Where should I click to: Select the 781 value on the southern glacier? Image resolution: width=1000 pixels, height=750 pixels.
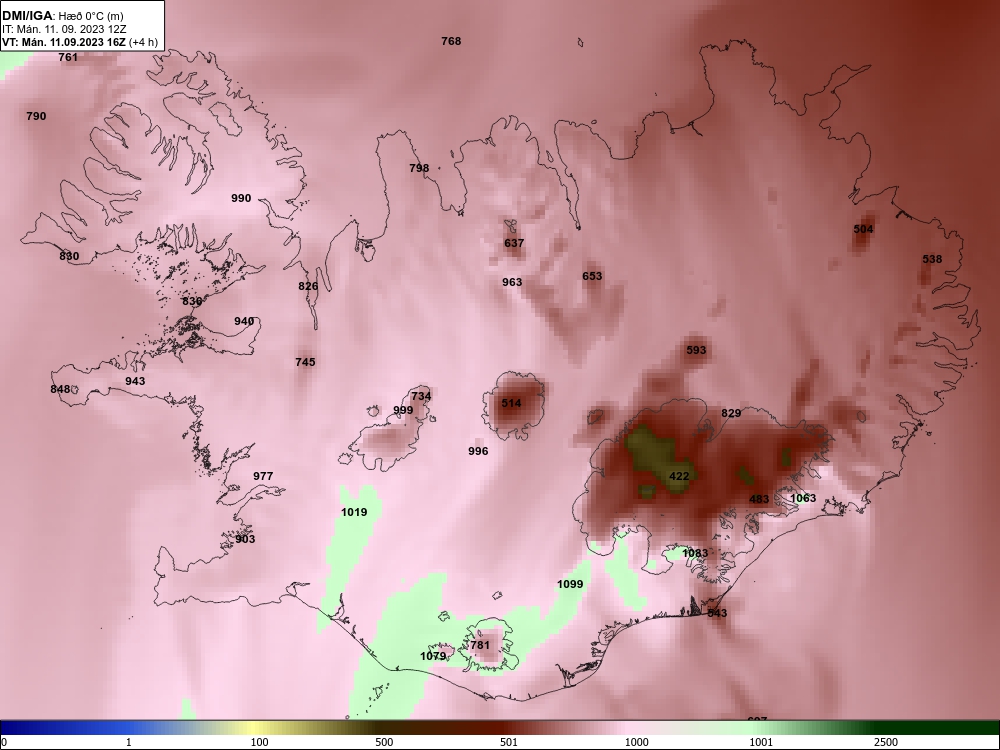click(x=480, y=645)
